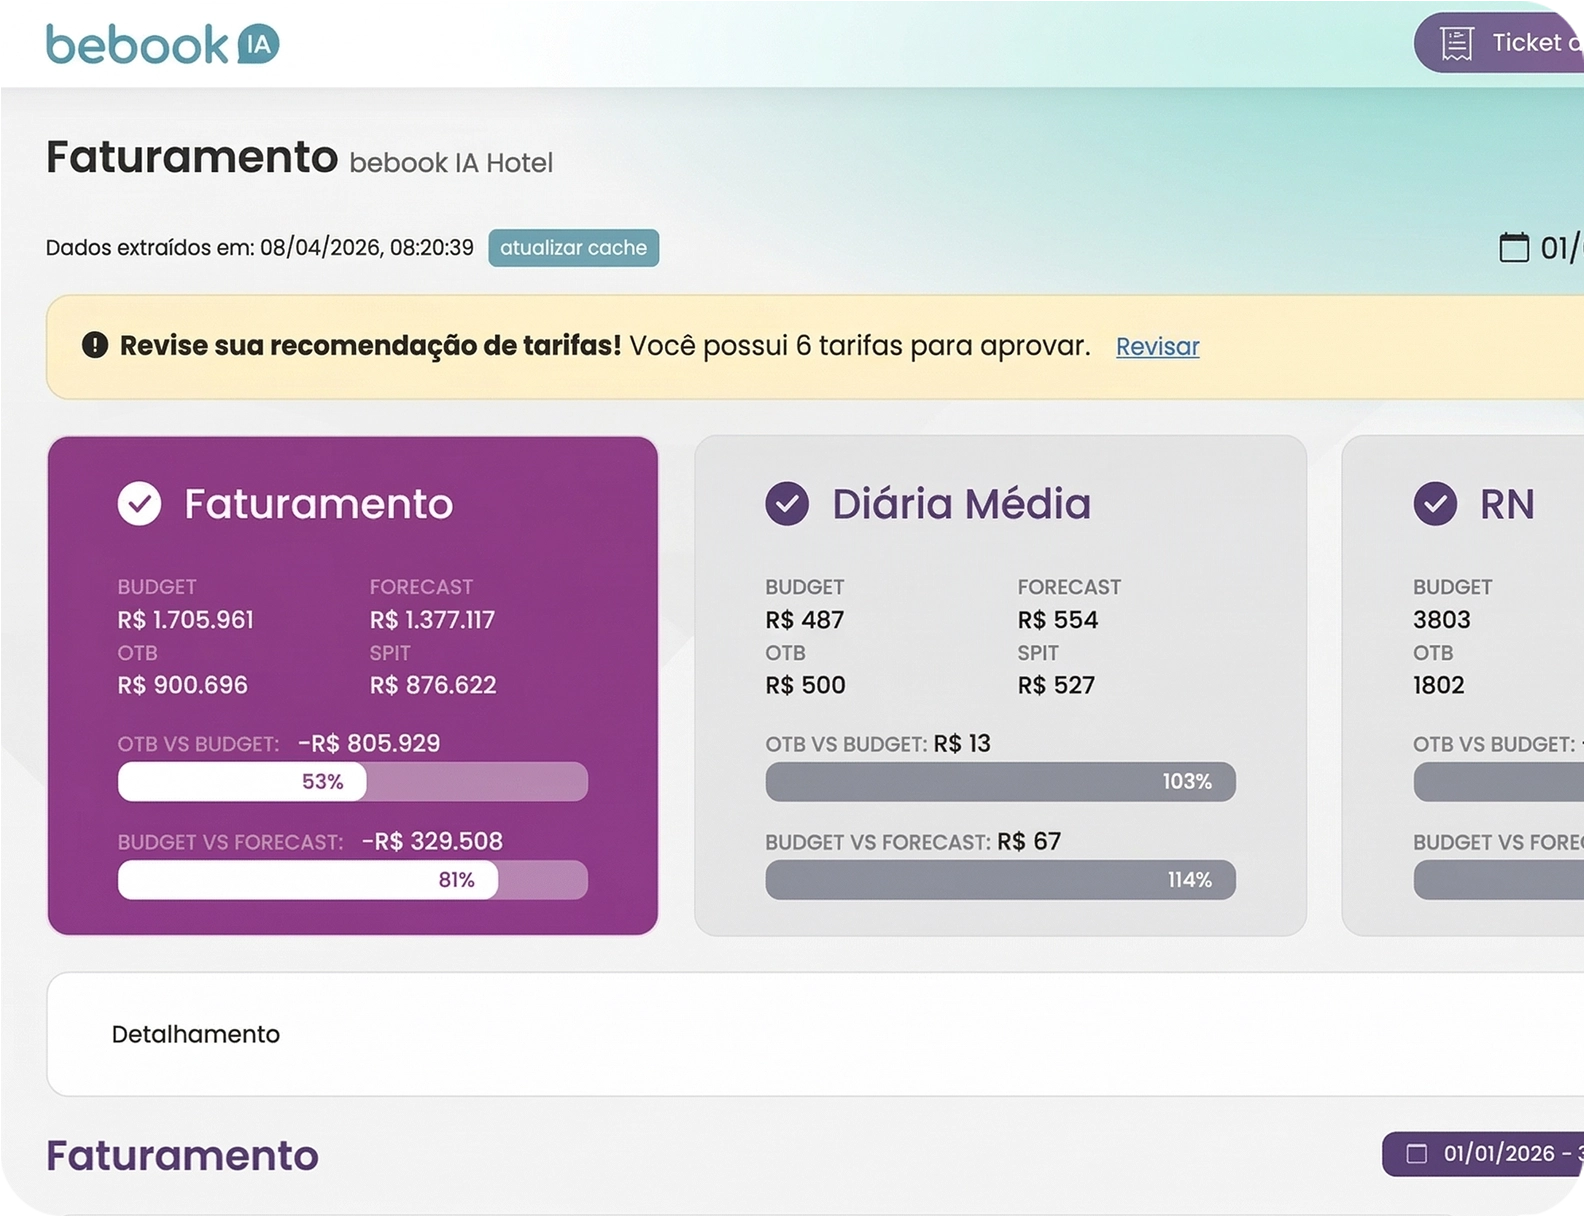Click the calendar icon near the top date
Image resolution: width=1584 pixels, height=1216 pixels.
[x=1513, y=247]
